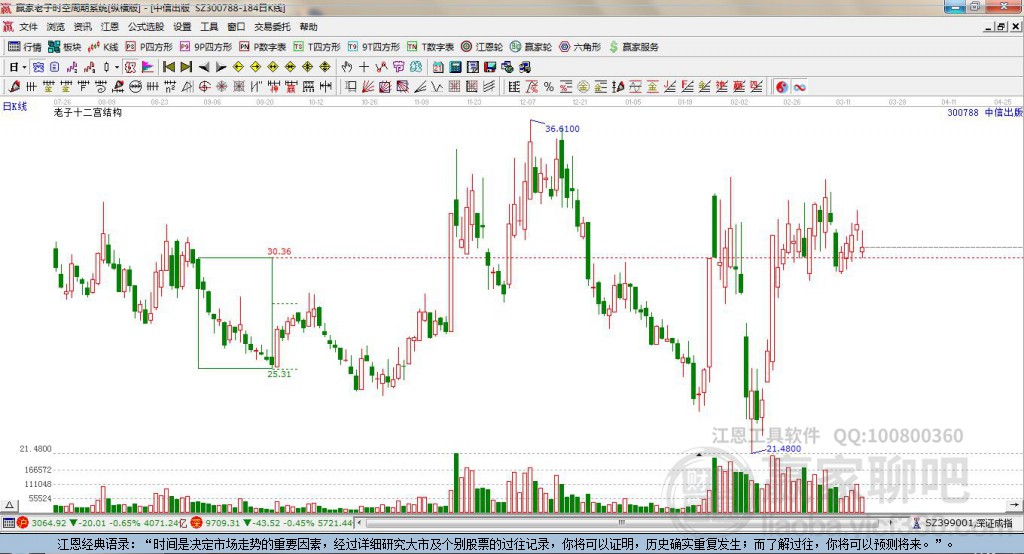Image resolution: width=1024 pixels, height=554 pixels.
Task: Open the 帮助 menu
Action: tap(308, 27)
